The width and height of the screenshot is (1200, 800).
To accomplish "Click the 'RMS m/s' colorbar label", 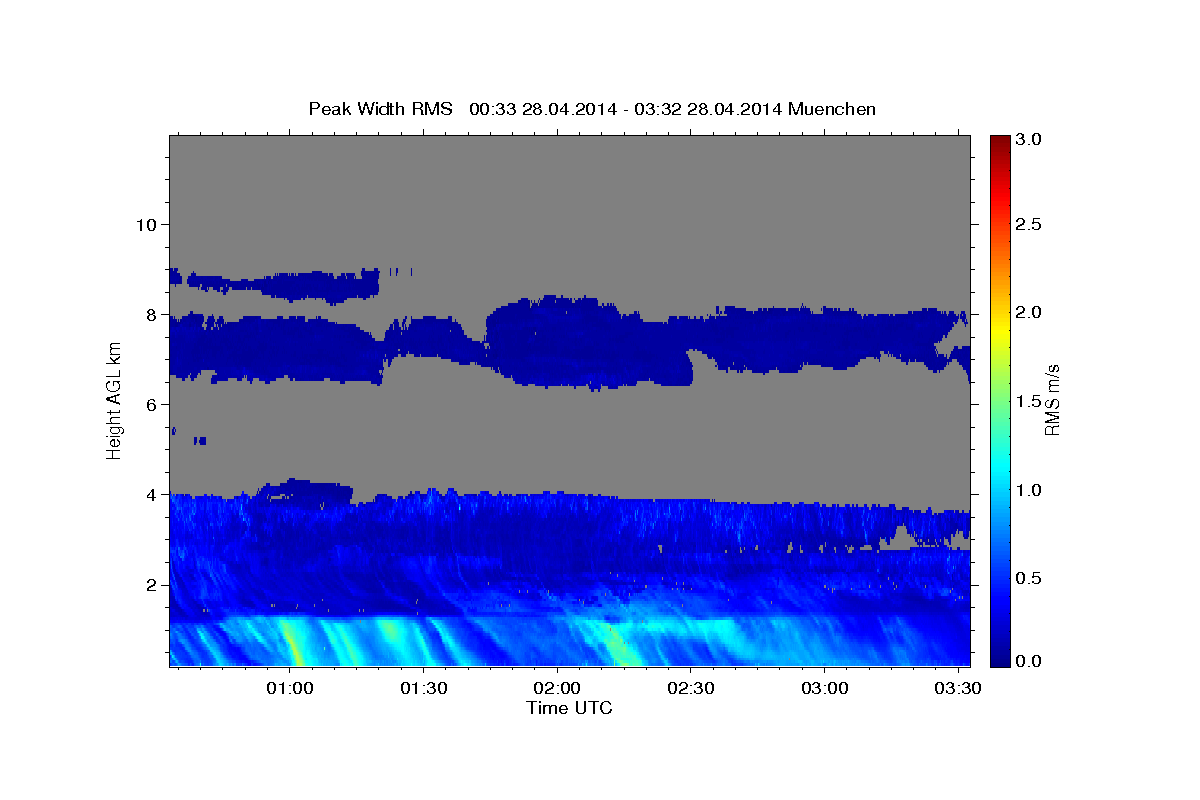I will [x=1051, y=400].
